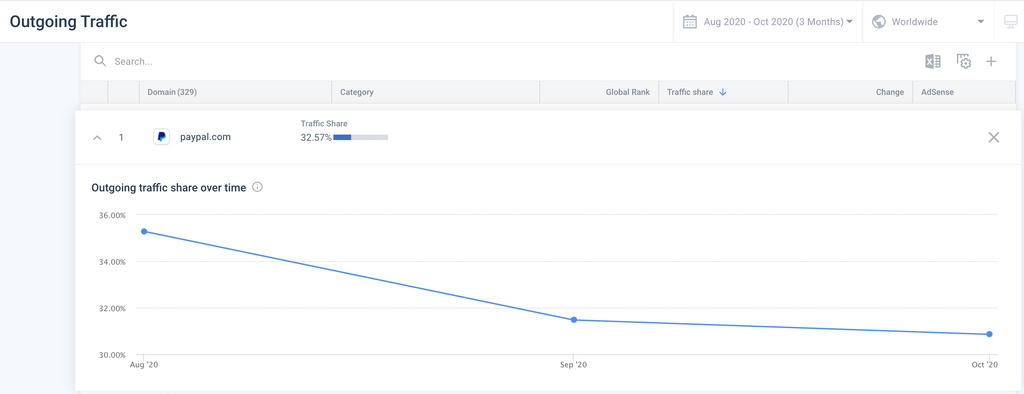The width and height of the screenshot is (1024, 394).
Task: Click the 32.57% traffic share value
Action: (316, 137)
